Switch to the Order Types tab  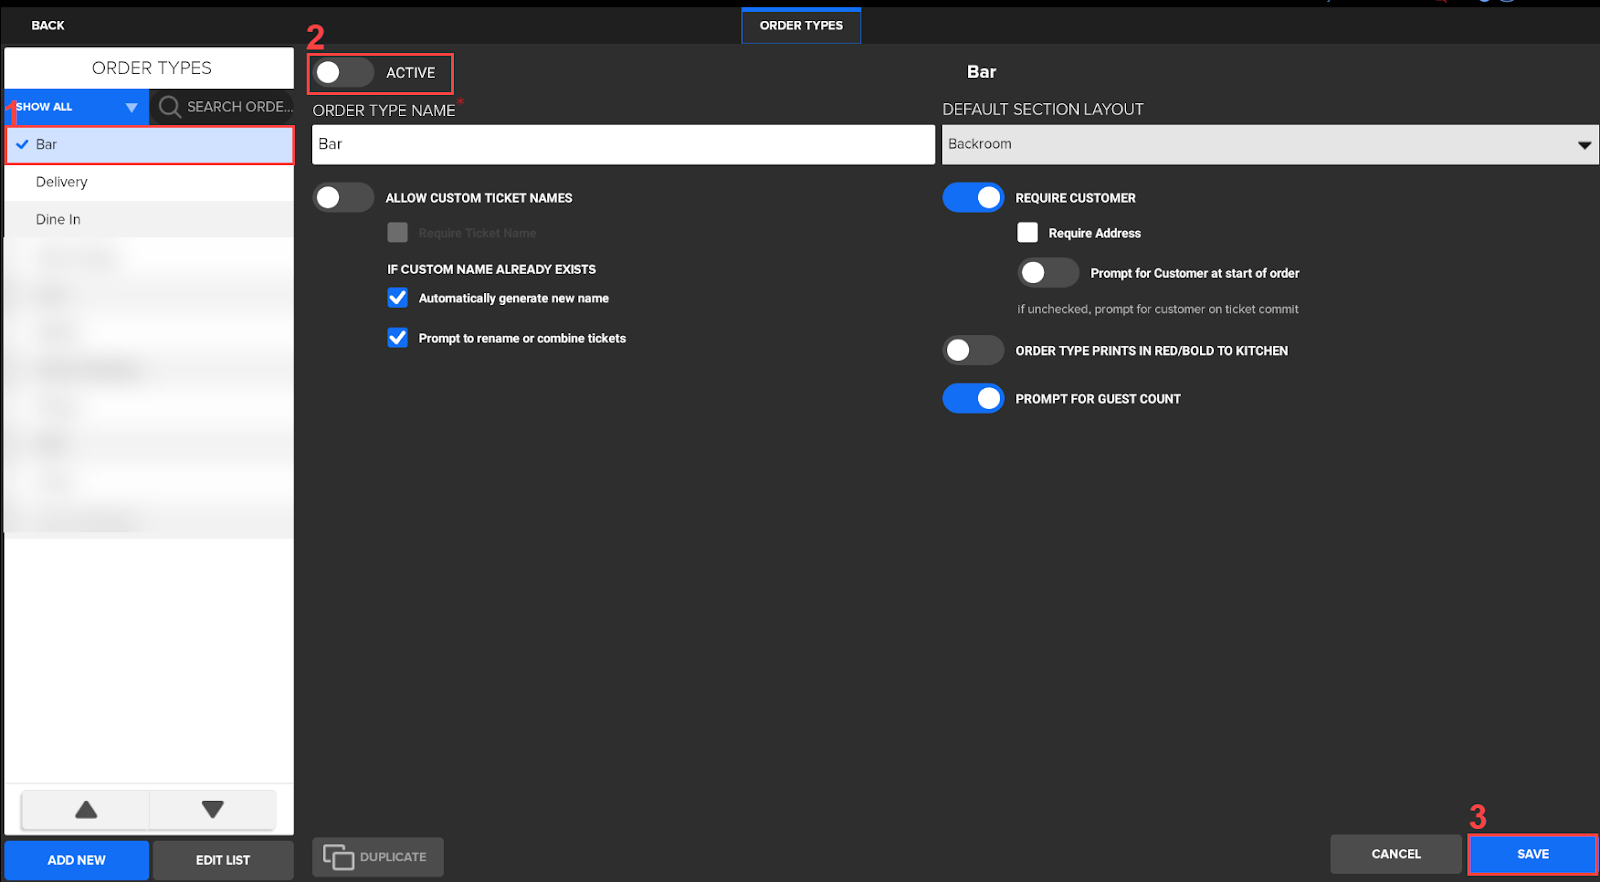click(x=801, y=26)
